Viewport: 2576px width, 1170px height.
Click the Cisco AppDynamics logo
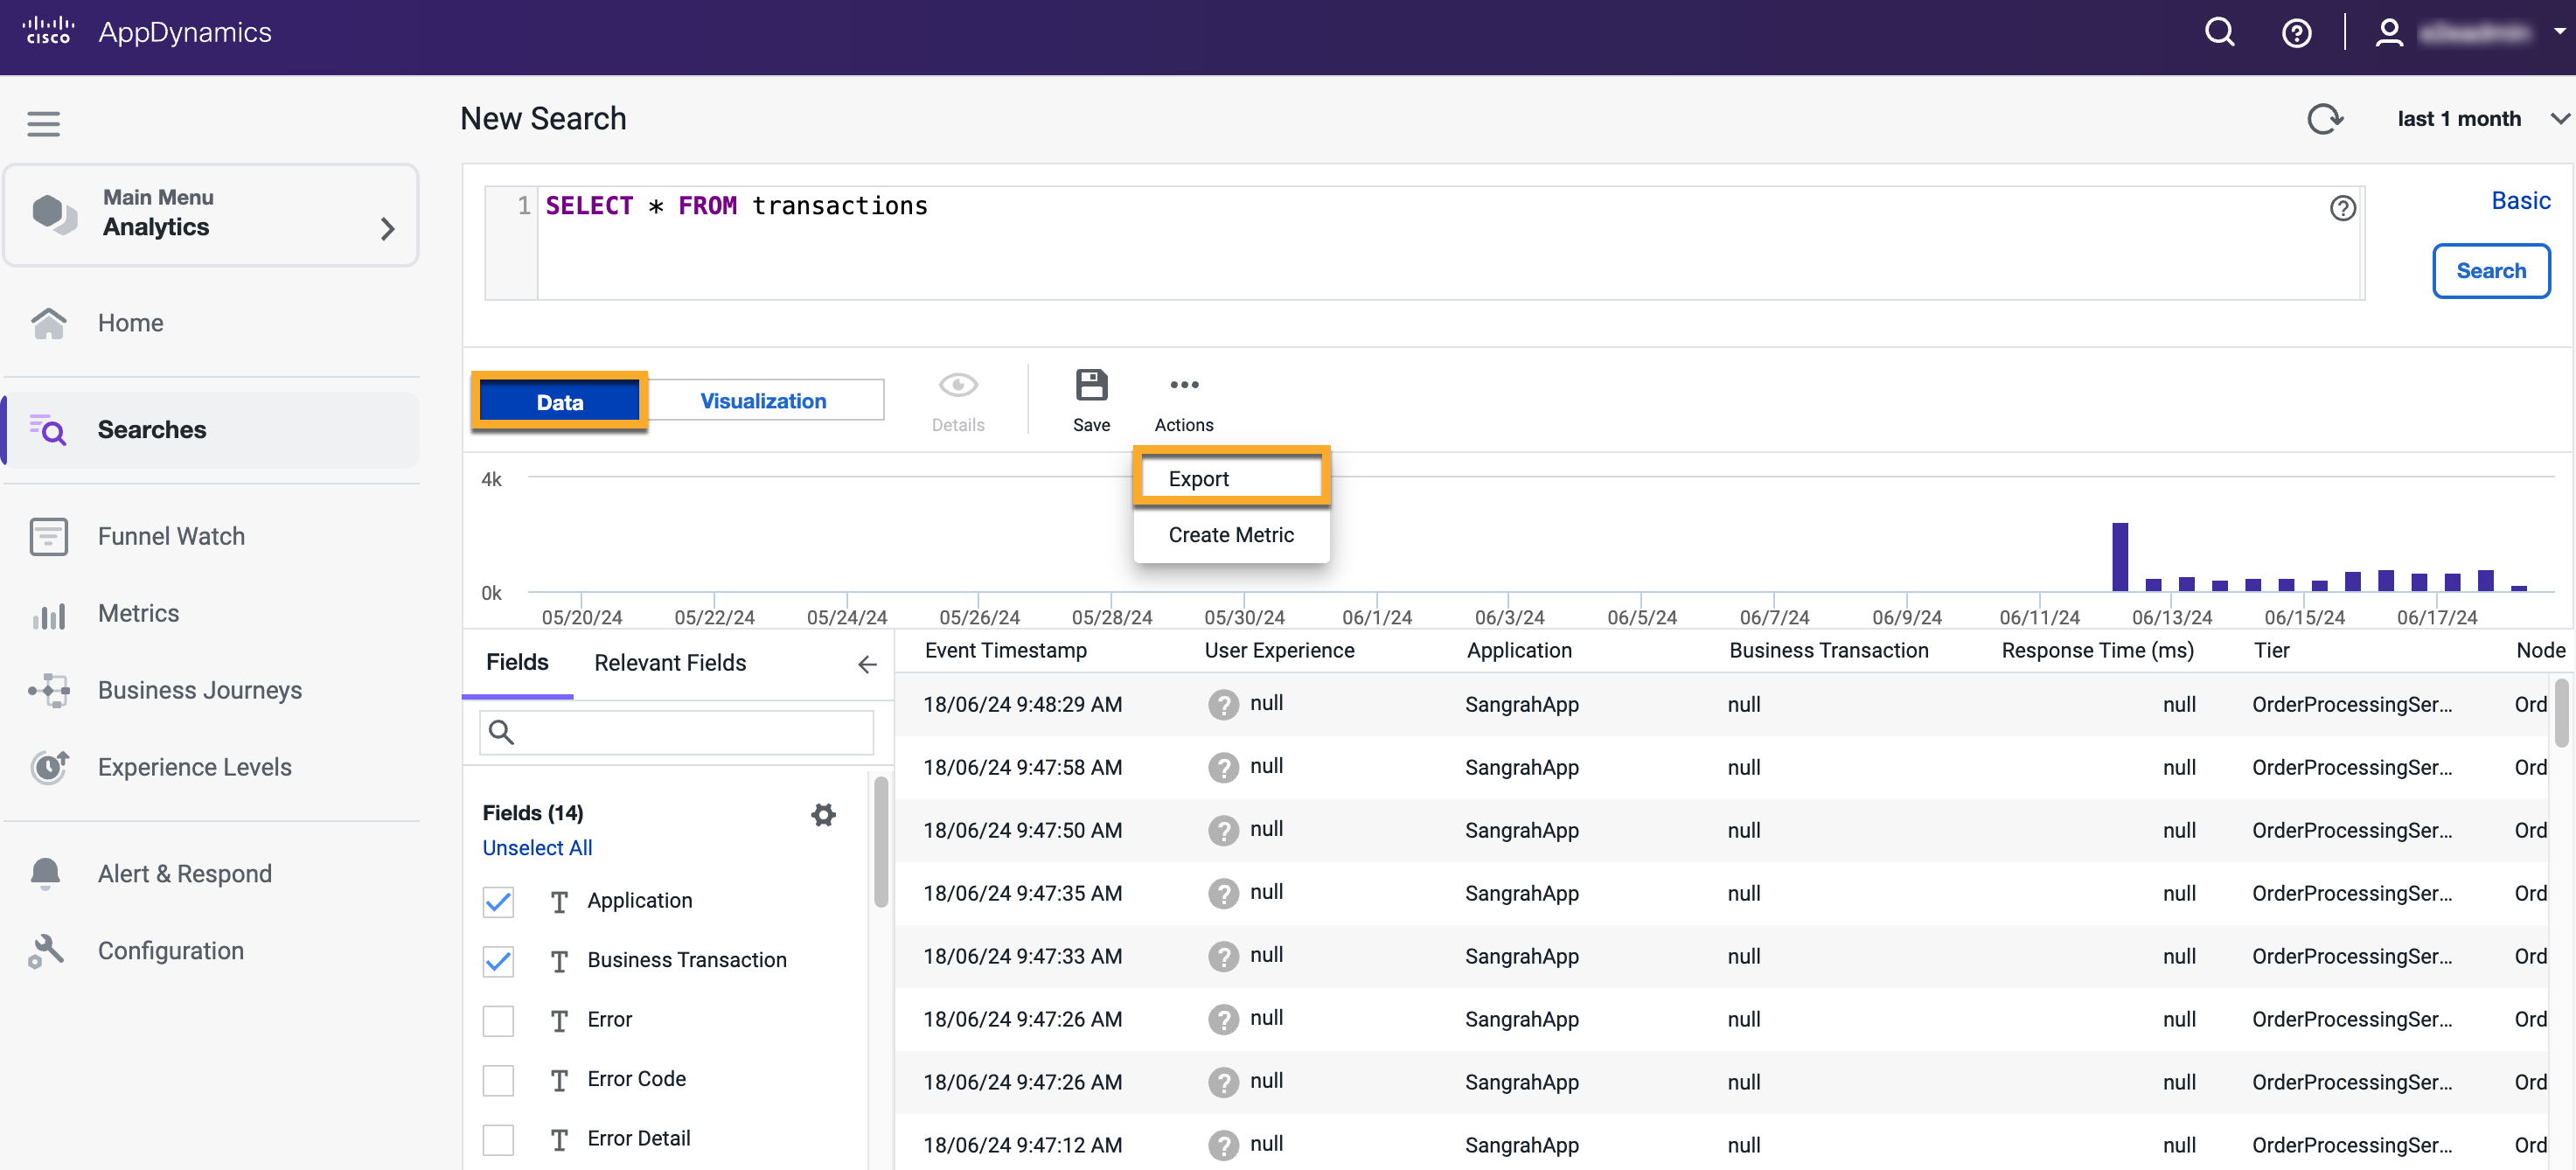pyautogui.click(x=147, y=32)
